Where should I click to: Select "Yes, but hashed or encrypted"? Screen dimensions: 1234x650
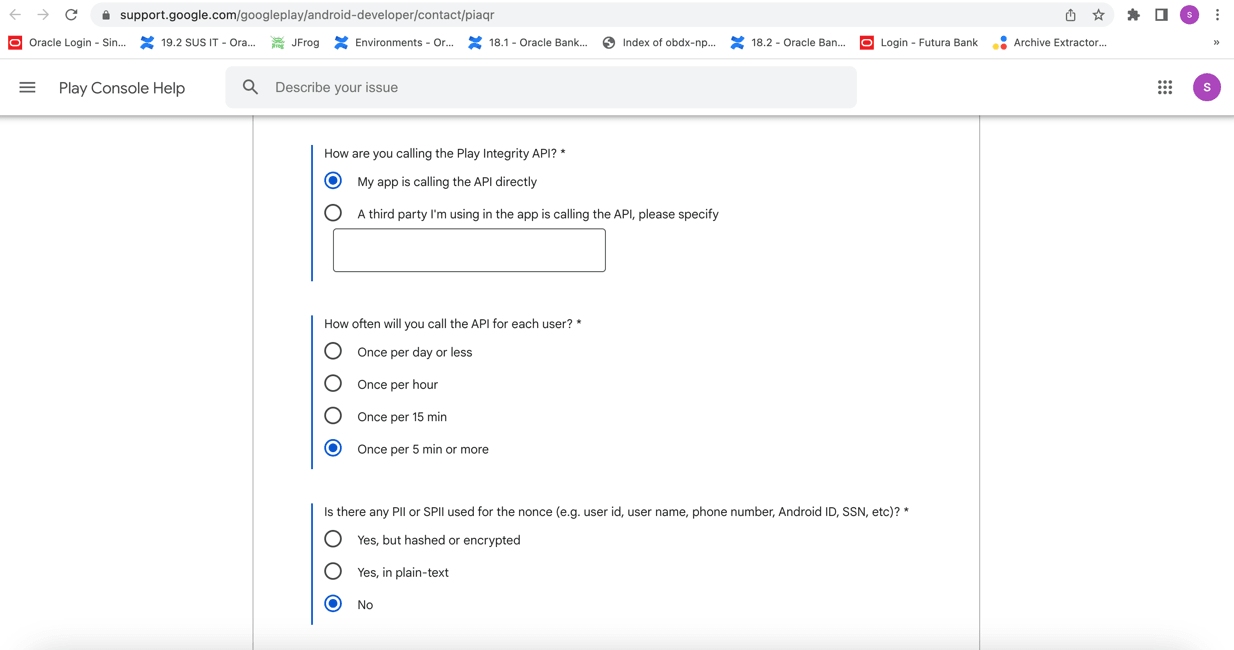tap(333, 540)
